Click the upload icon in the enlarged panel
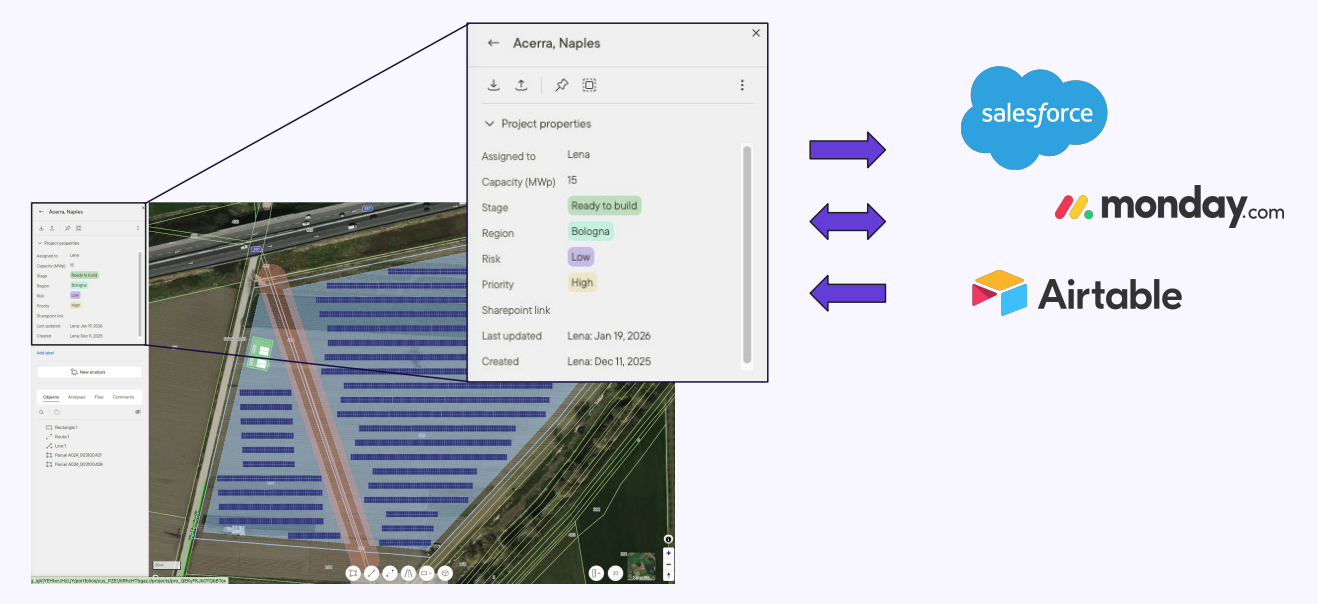The width and height of the screenshot is (1318, 604). point(521,85)
